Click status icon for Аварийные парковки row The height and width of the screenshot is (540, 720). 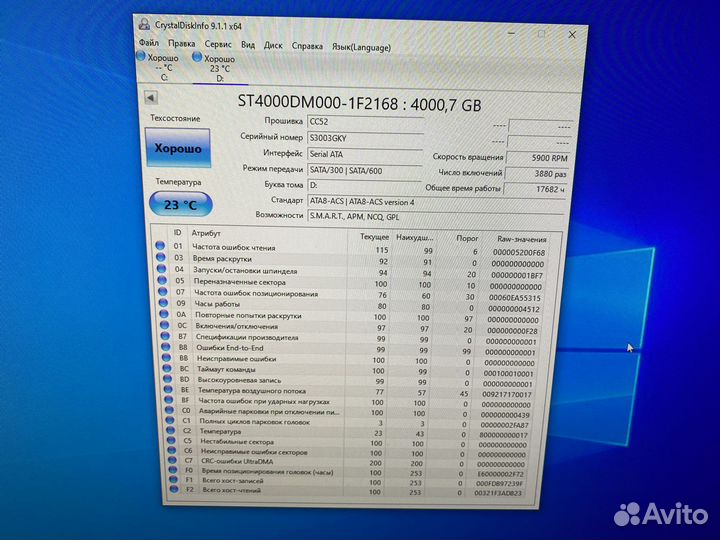coord(169,411)
